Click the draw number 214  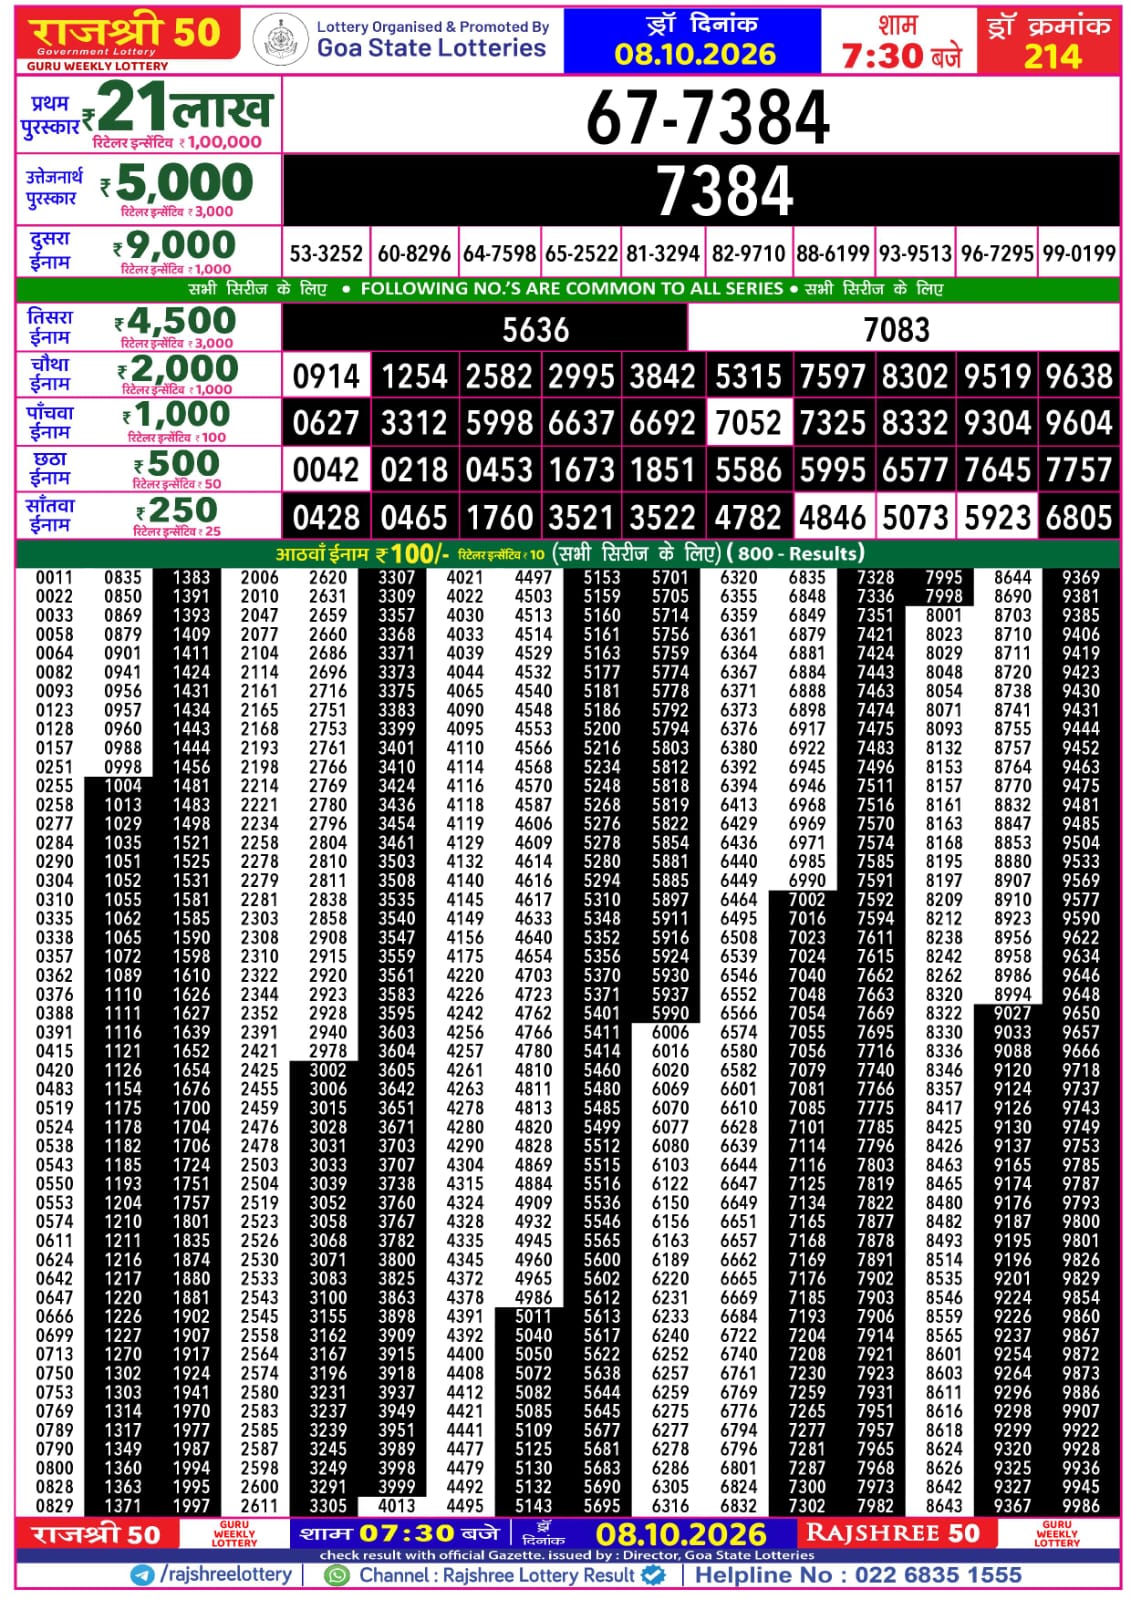pos(1052,56)
